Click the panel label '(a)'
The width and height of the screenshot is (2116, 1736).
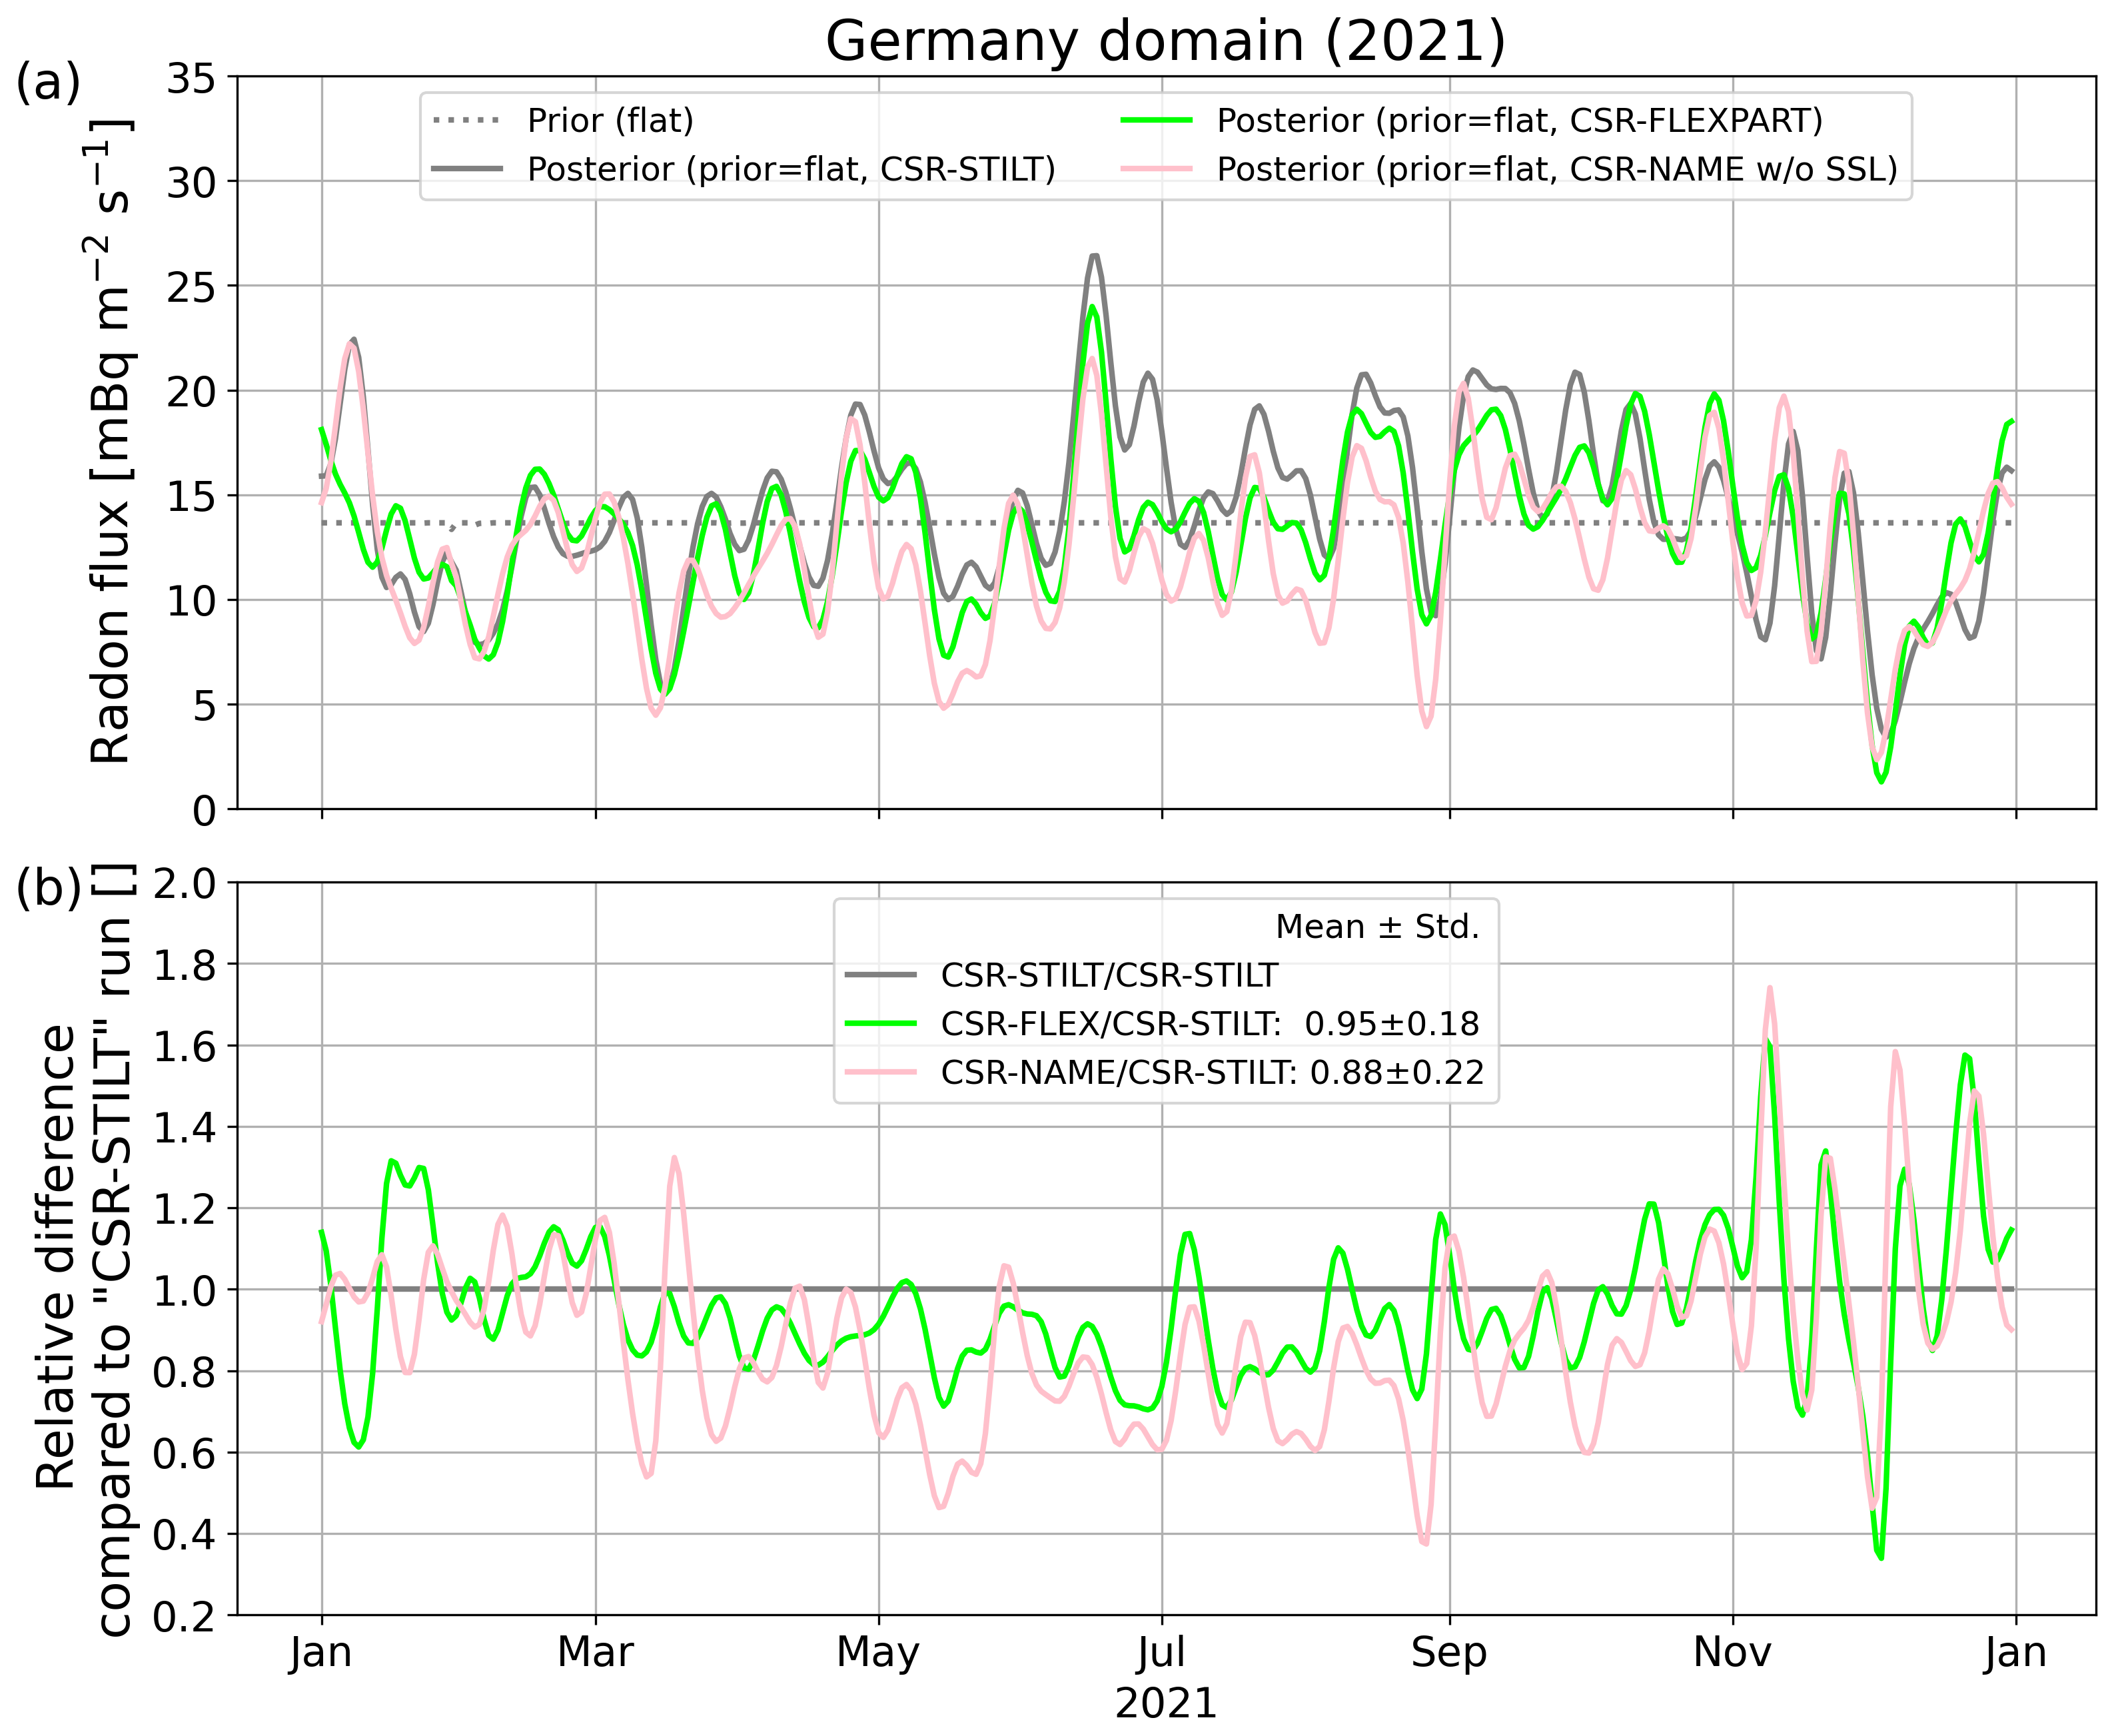pos(48,82)
